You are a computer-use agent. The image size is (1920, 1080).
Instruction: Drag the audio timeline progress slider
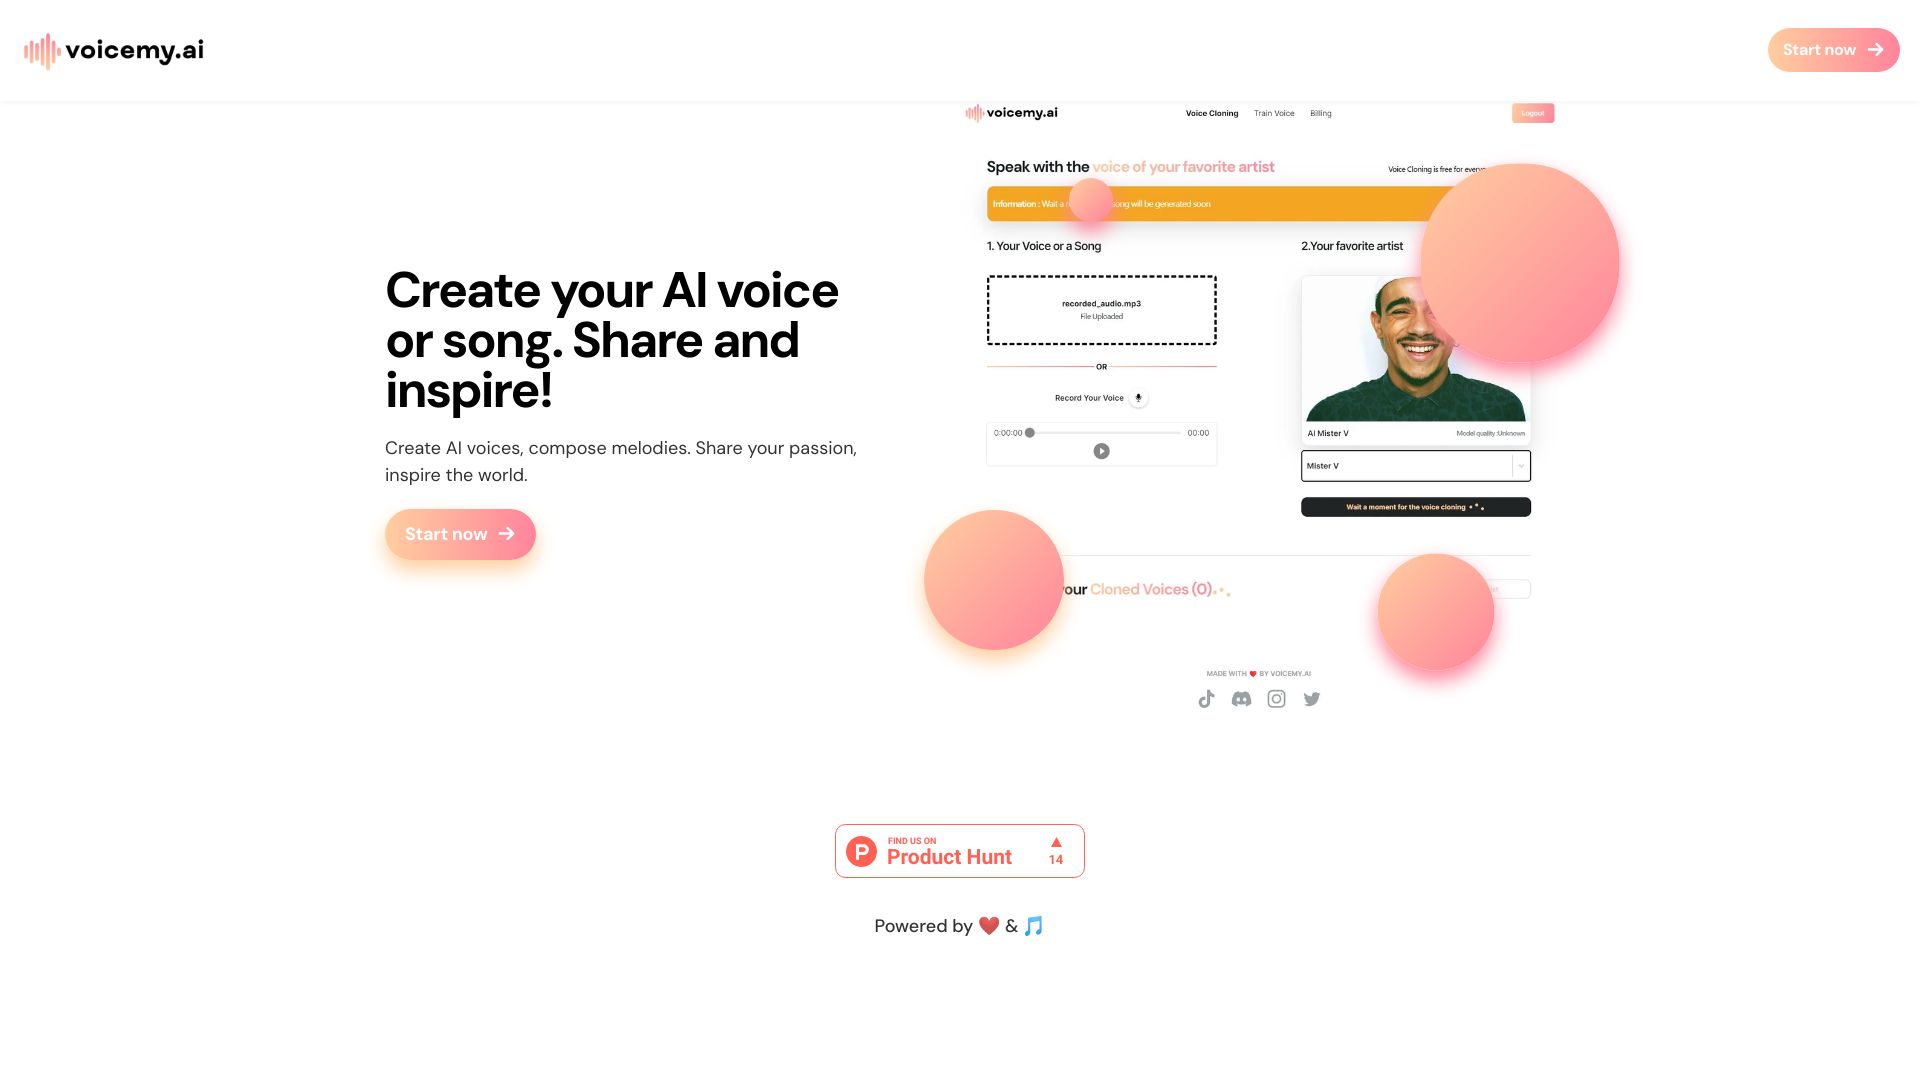pos(1027,433)
